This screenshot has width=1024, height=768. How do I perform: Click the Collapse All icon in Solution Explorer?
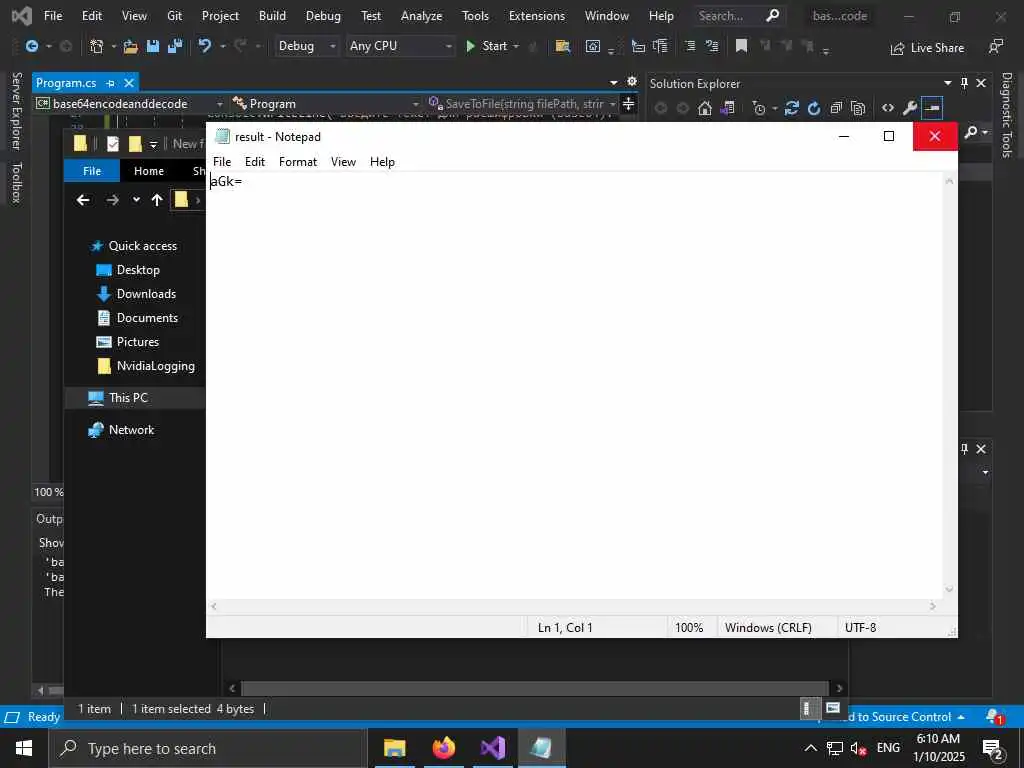coord(836,108)
